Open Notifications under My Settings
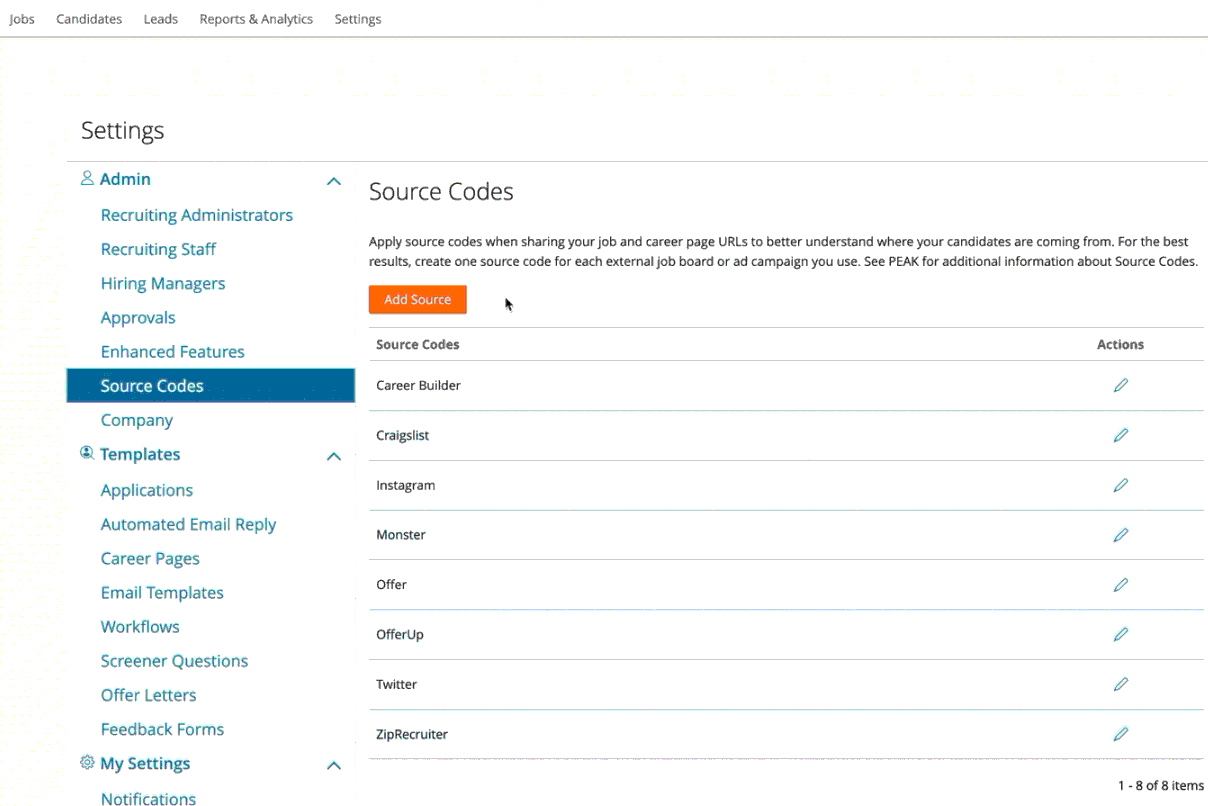The height and width of the screenshot is (806, 1208). pos(148,798)
